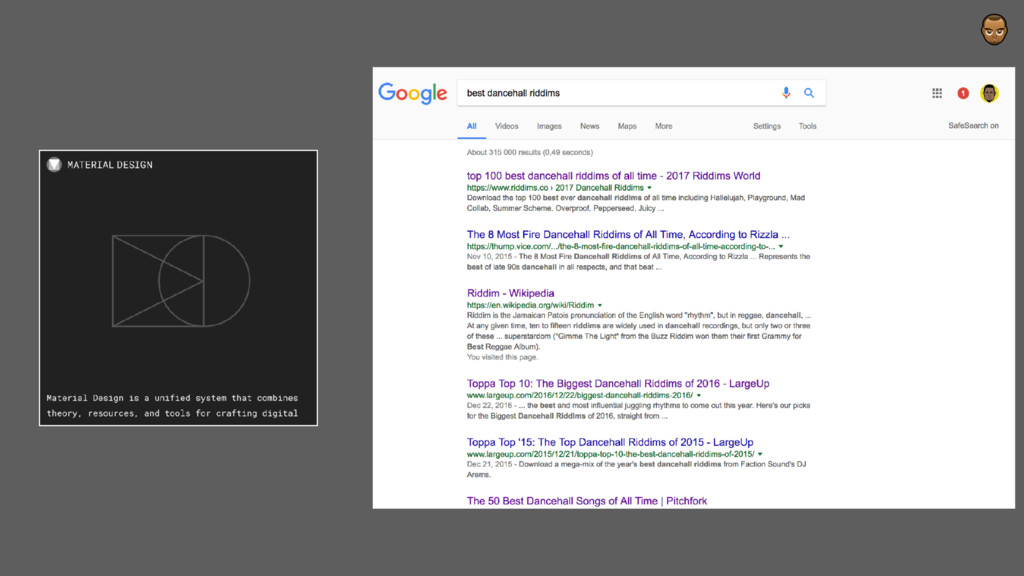Select the All search tab
The height and width of the screenshot is (576, 1024).
click(x=472, y=126)
